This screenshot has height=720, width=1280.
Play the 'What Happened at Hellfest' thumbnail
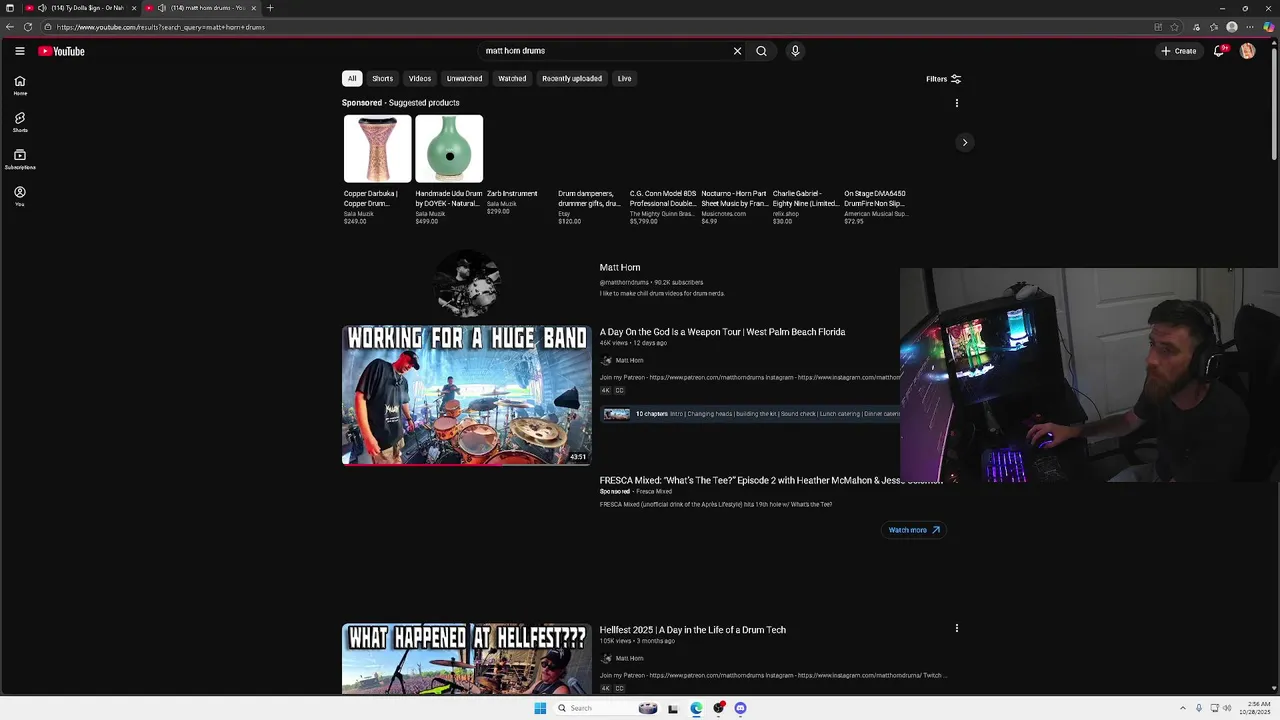pyautogui.click(x=467, y=659)
